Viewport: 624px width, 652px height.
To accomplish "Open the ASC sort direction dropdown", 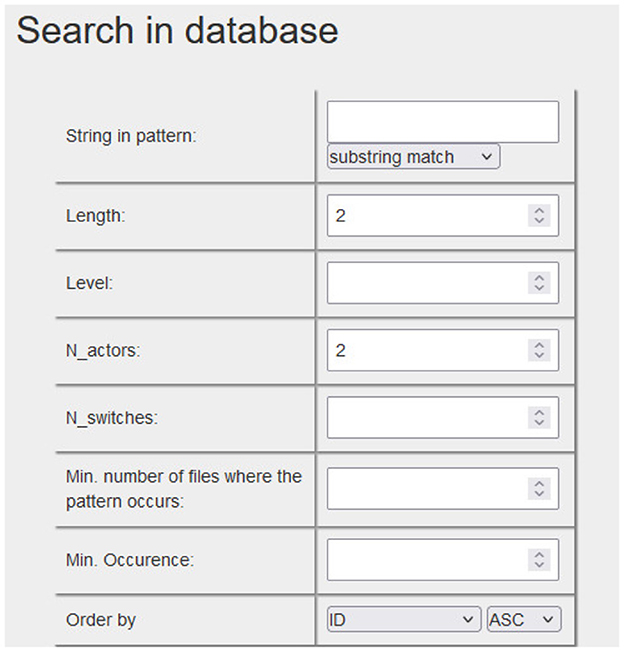I will click(524, 620).
